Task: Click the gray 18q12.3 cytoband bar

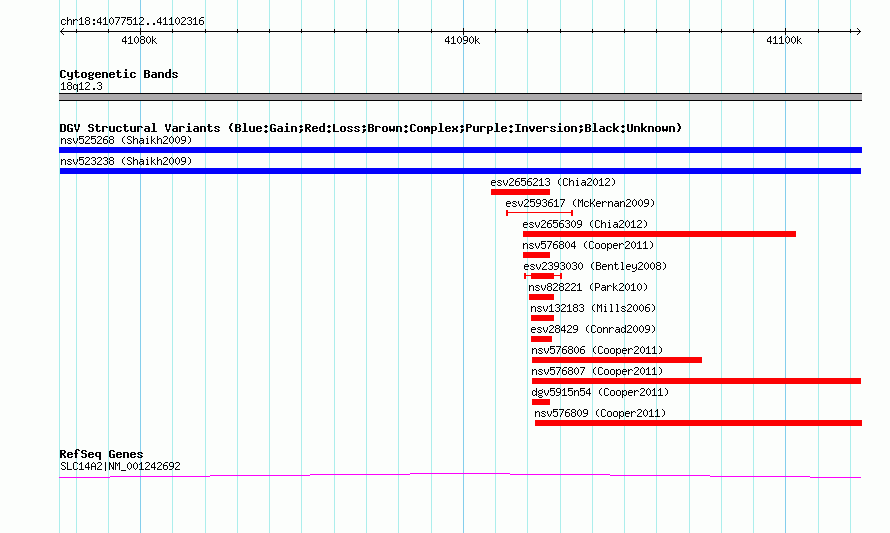Action: tap(460, 97)
